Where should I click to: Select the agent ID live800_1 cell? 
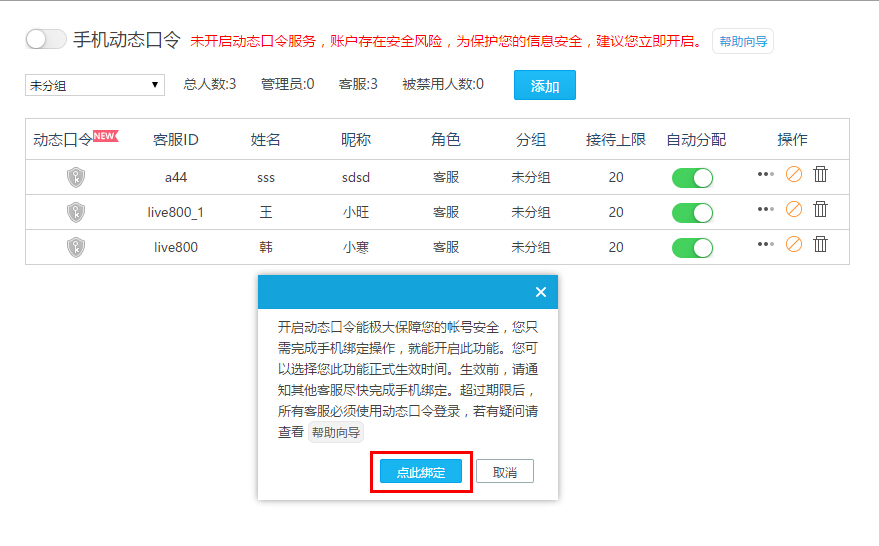175,212
